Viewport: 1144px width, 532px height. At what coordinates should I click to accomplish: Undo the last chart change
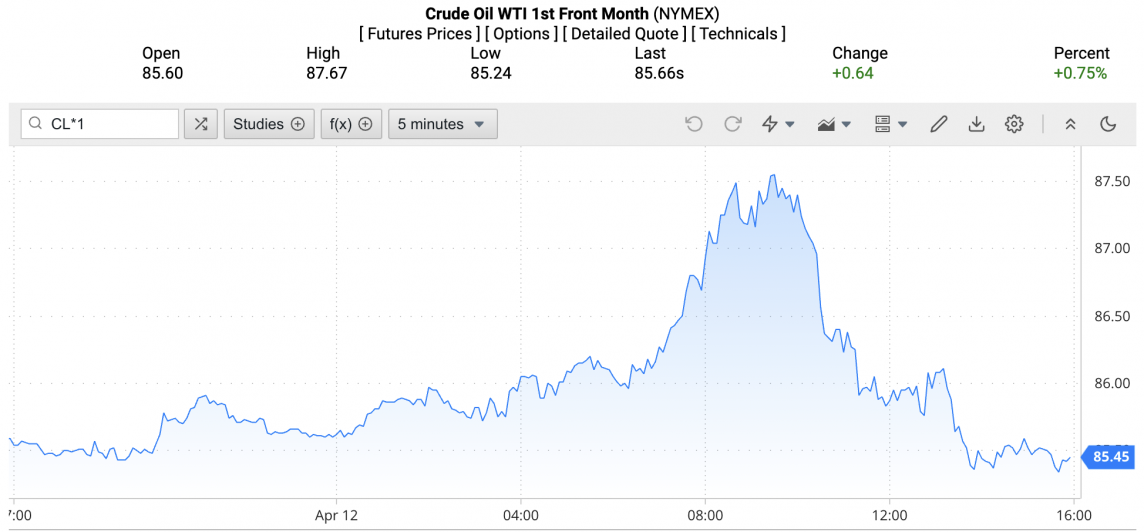694,124
